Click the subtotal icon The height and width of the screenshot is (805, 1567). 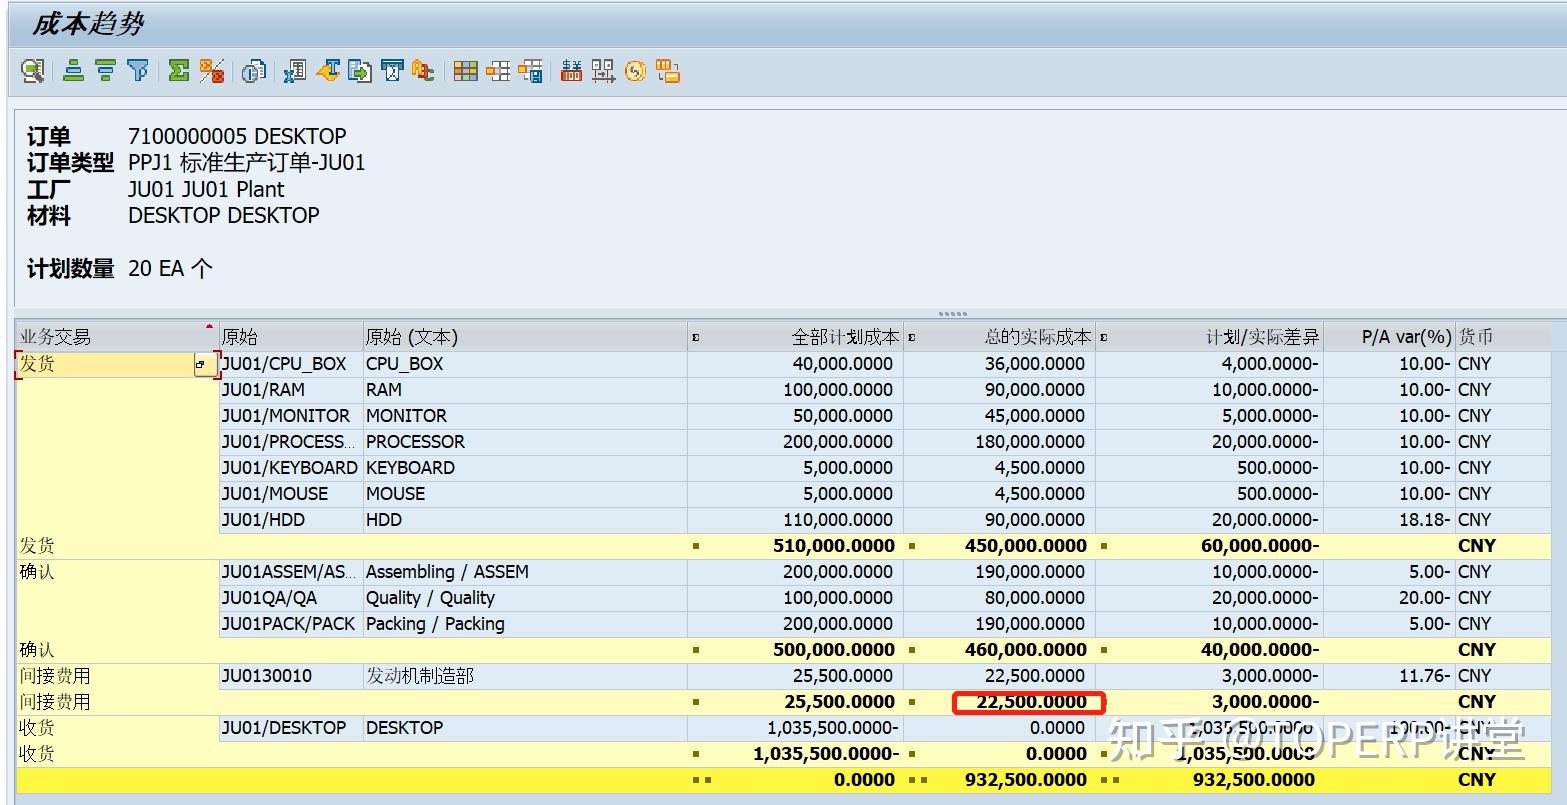click(211, 70)
